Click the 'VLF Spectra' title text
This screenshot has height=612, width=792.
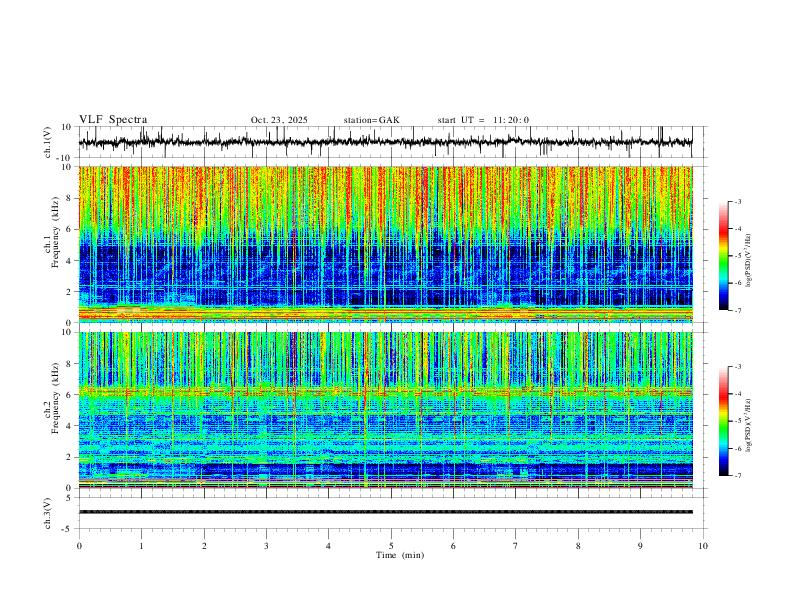[x=113, y=120]
